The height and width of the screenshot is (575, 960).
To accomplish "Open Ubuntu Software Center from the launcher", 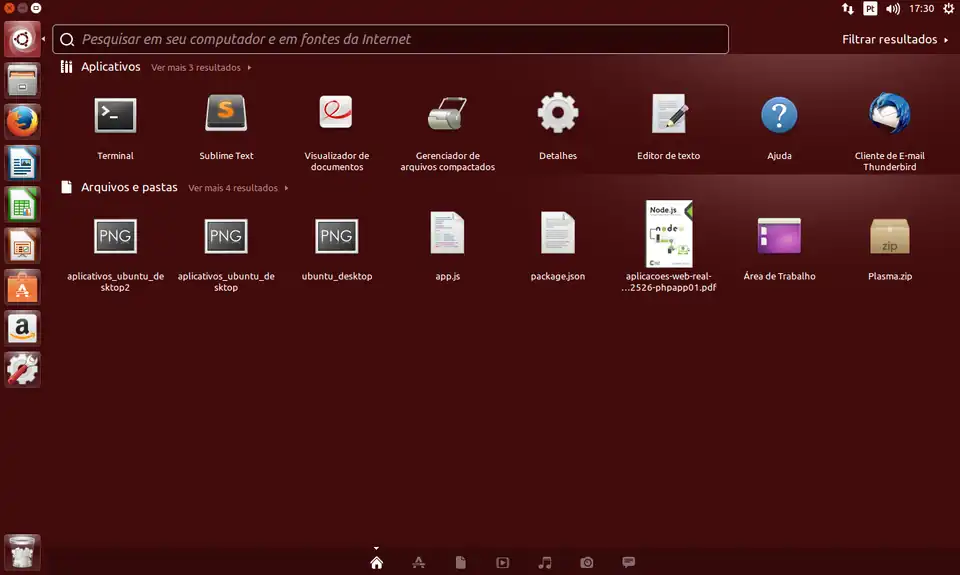I will pos(22,287).
